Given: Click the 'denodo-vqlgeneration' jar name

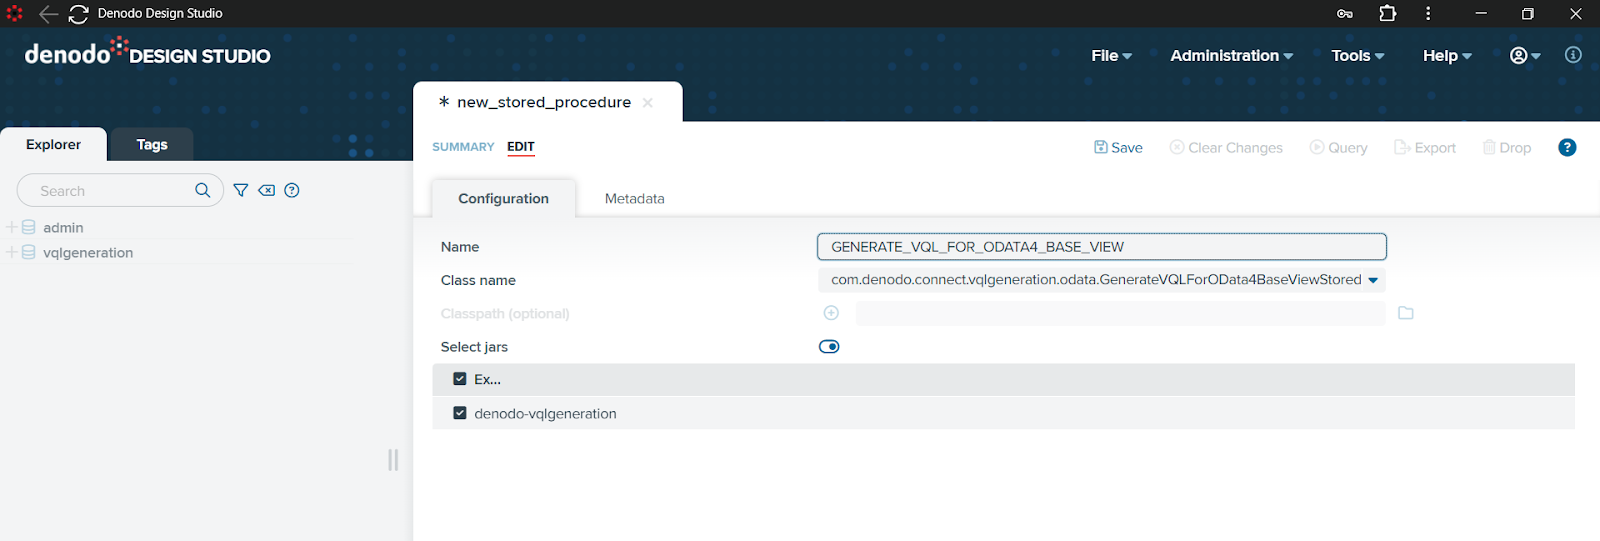Looking at the screenshot, I should point(545,413).
